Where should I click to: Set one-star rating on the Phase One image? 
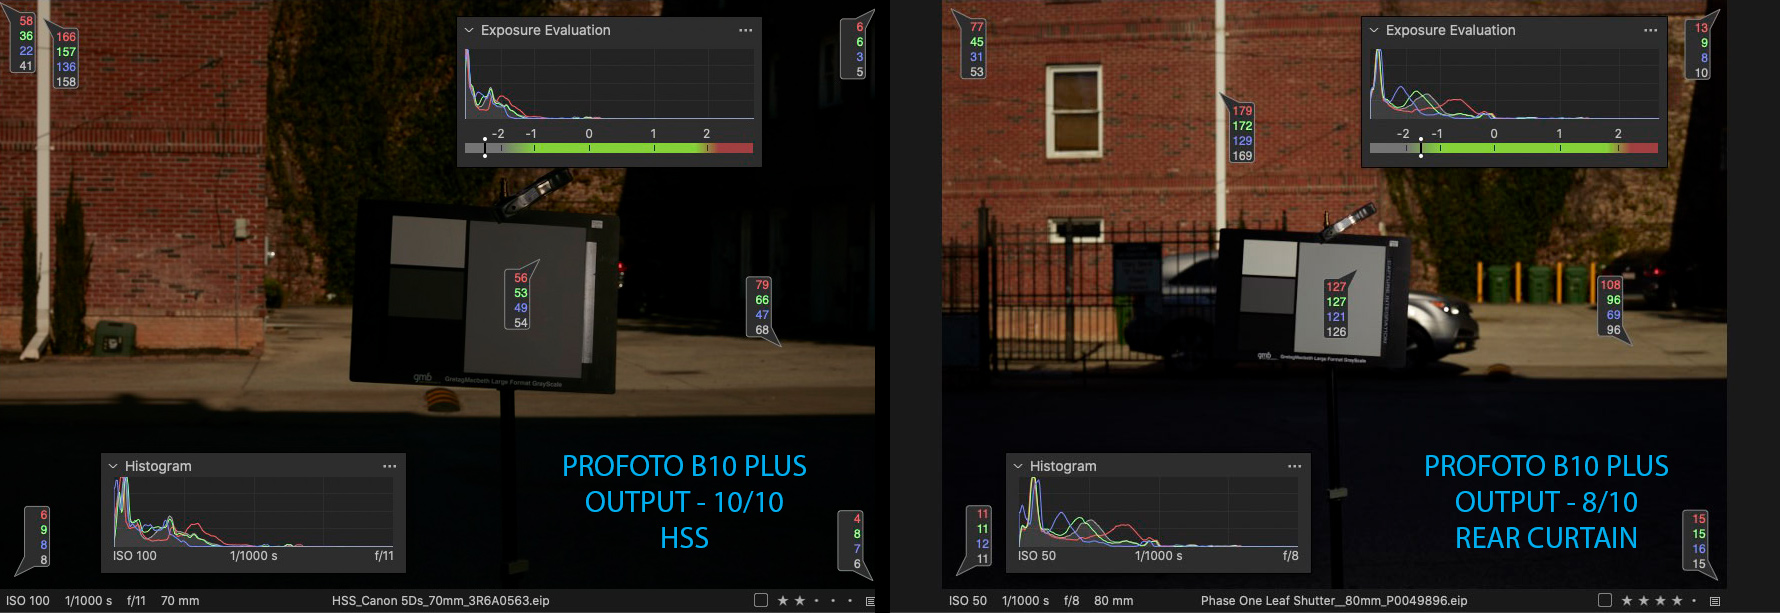click(x=1627, y=601)
